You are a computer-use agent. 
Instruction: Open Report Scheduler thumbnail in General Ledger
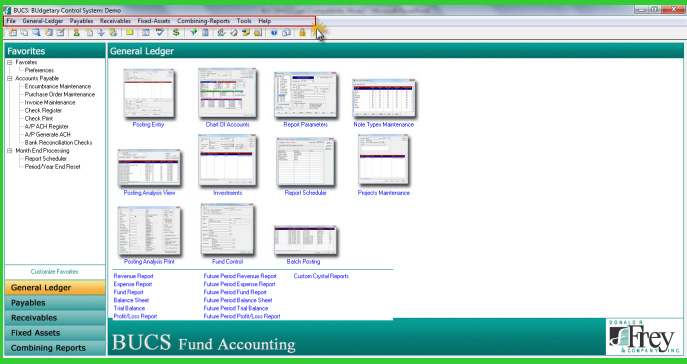[305, 162]
